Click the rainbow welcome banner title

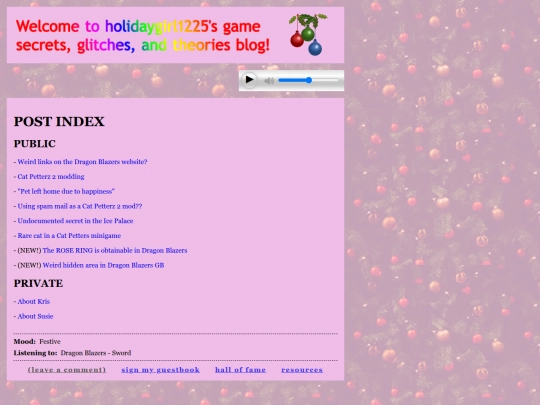coord(143,35)
